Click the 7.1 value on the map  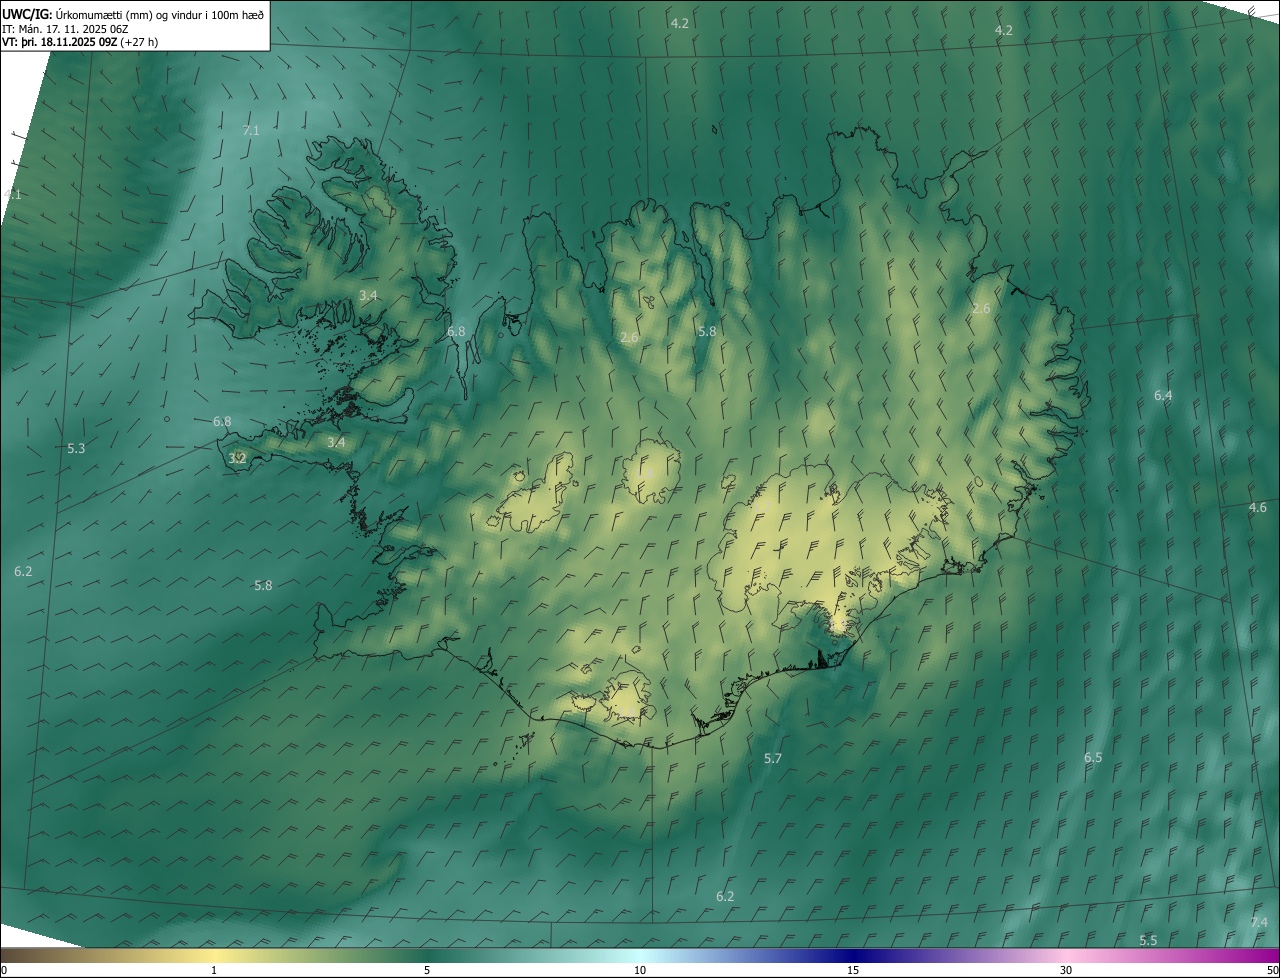pos(251,131)
